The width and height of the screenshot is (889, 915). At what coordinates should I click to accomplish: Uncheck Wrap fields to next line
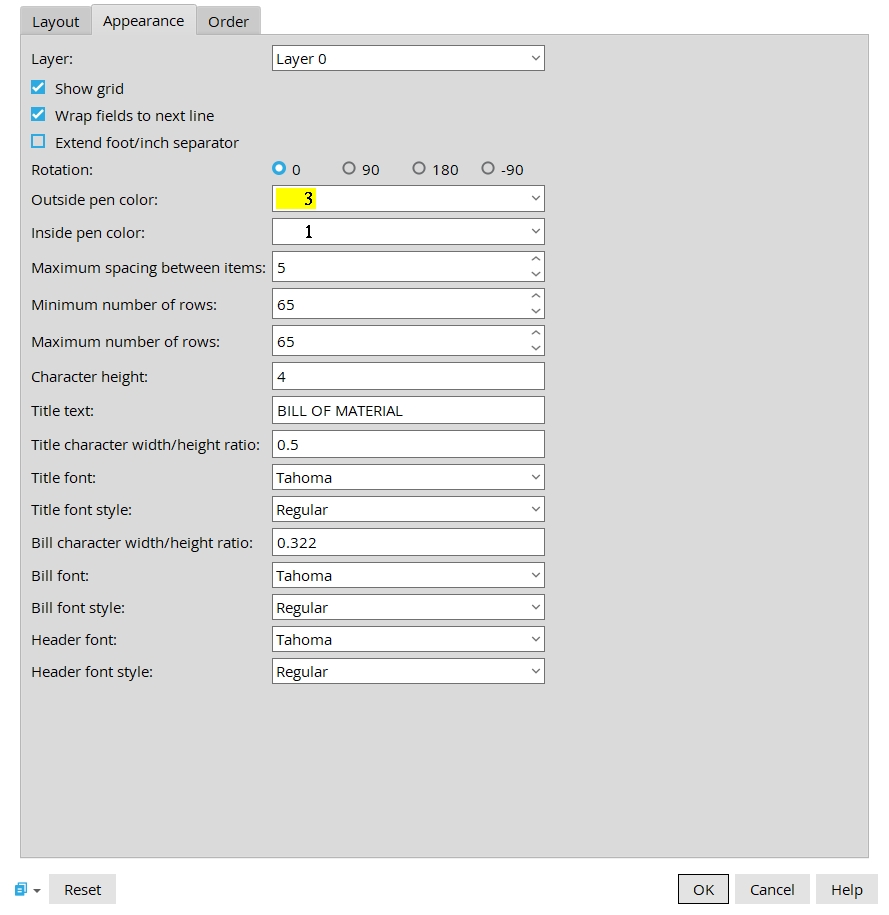tap(39, 115)
